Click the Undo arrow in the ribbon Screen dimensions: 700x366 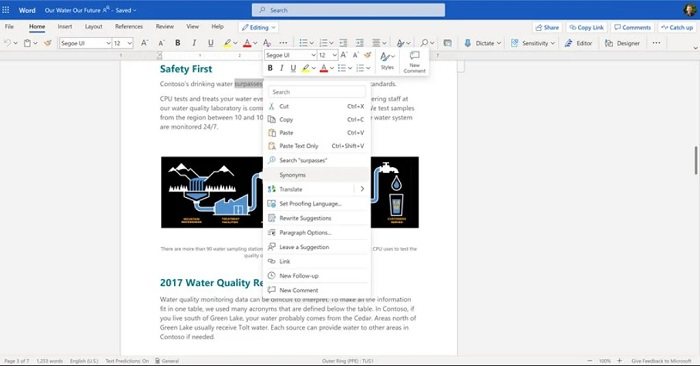click(x=7, y=43)
